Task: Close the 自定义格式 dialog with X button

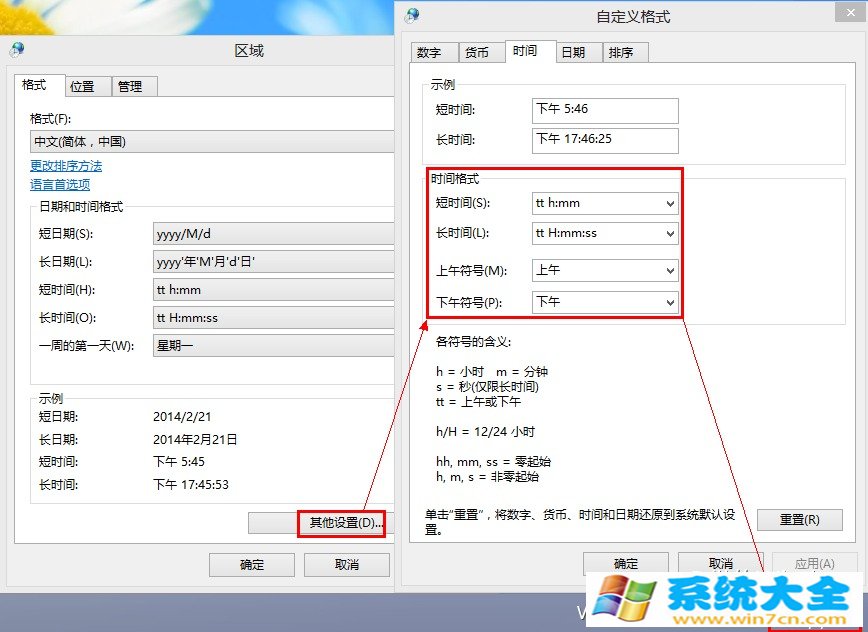Action: tap(851, 12)
